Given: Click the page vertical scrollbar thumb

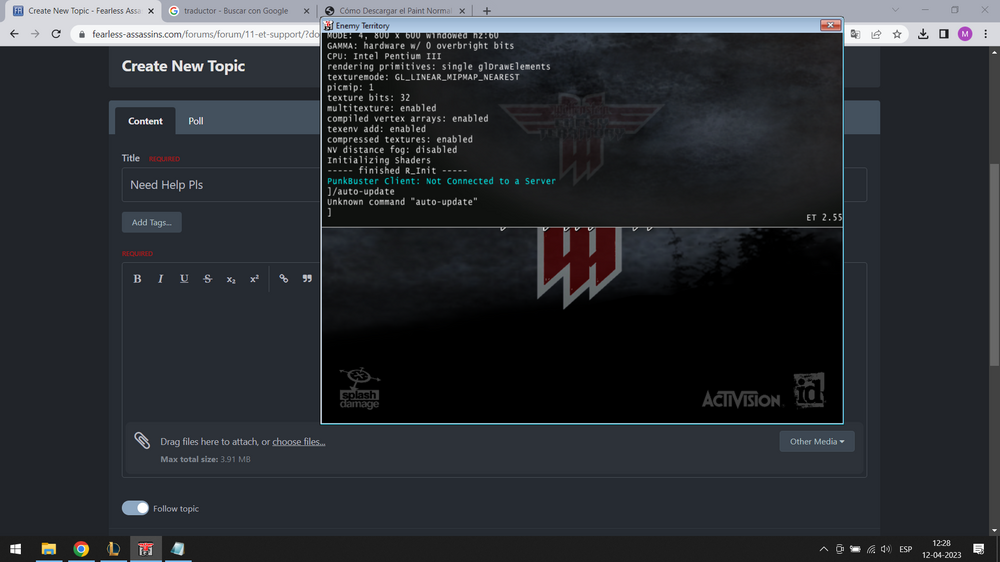Looking at the screenshot, I should coord(994,265).
